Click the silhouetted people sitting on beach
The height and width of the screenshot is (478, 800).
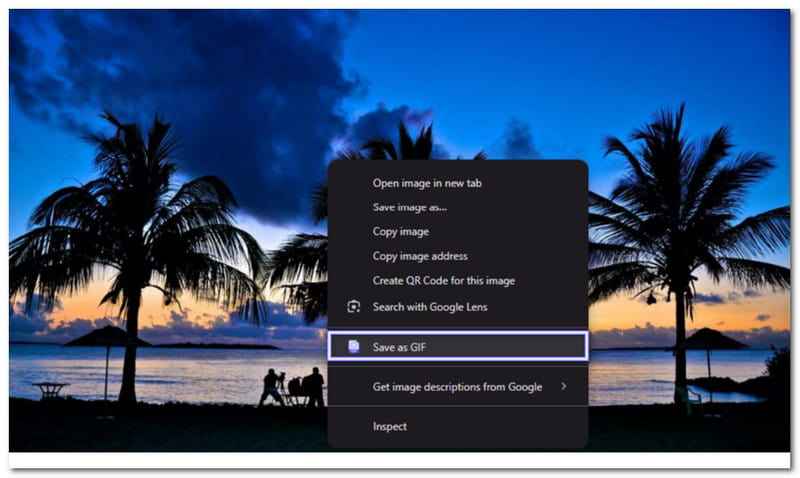(x=292, y=387)
